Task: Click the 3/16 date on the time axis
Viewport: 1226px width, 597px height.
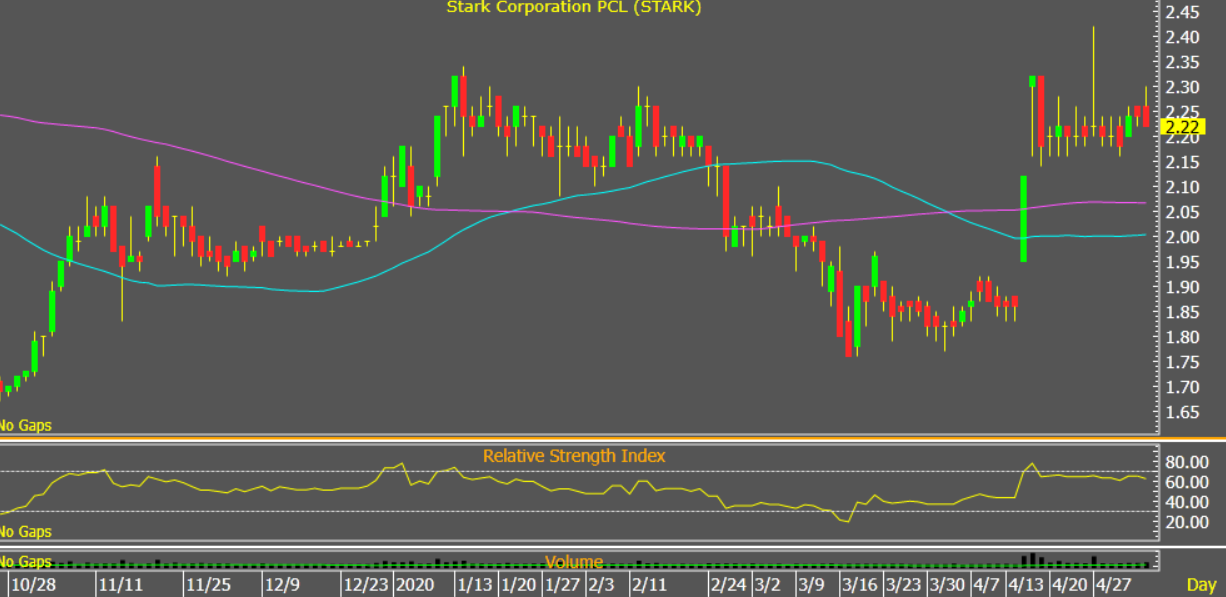Action: pos(858,584)
